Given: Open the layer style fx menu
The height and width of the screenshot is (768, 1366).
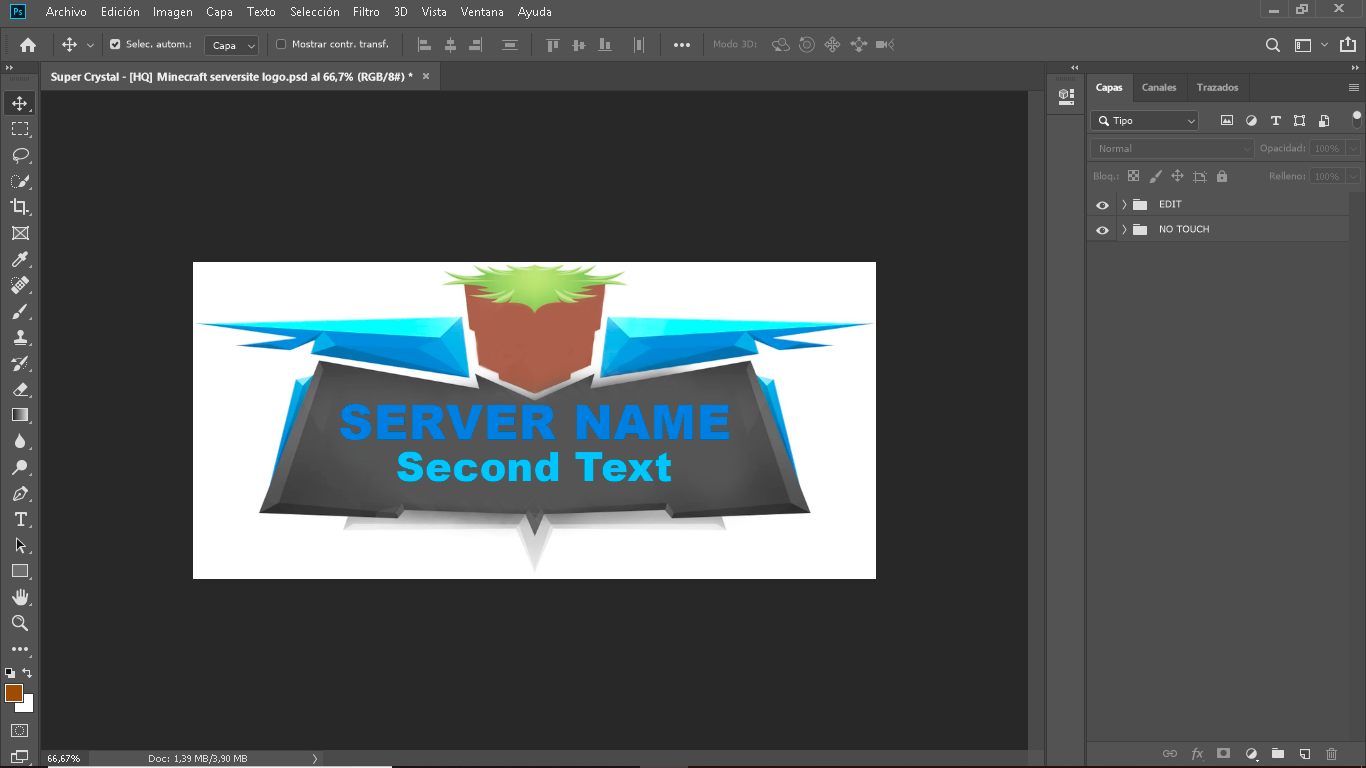Looking at the screenshot, I should (x=1196, y=754).
